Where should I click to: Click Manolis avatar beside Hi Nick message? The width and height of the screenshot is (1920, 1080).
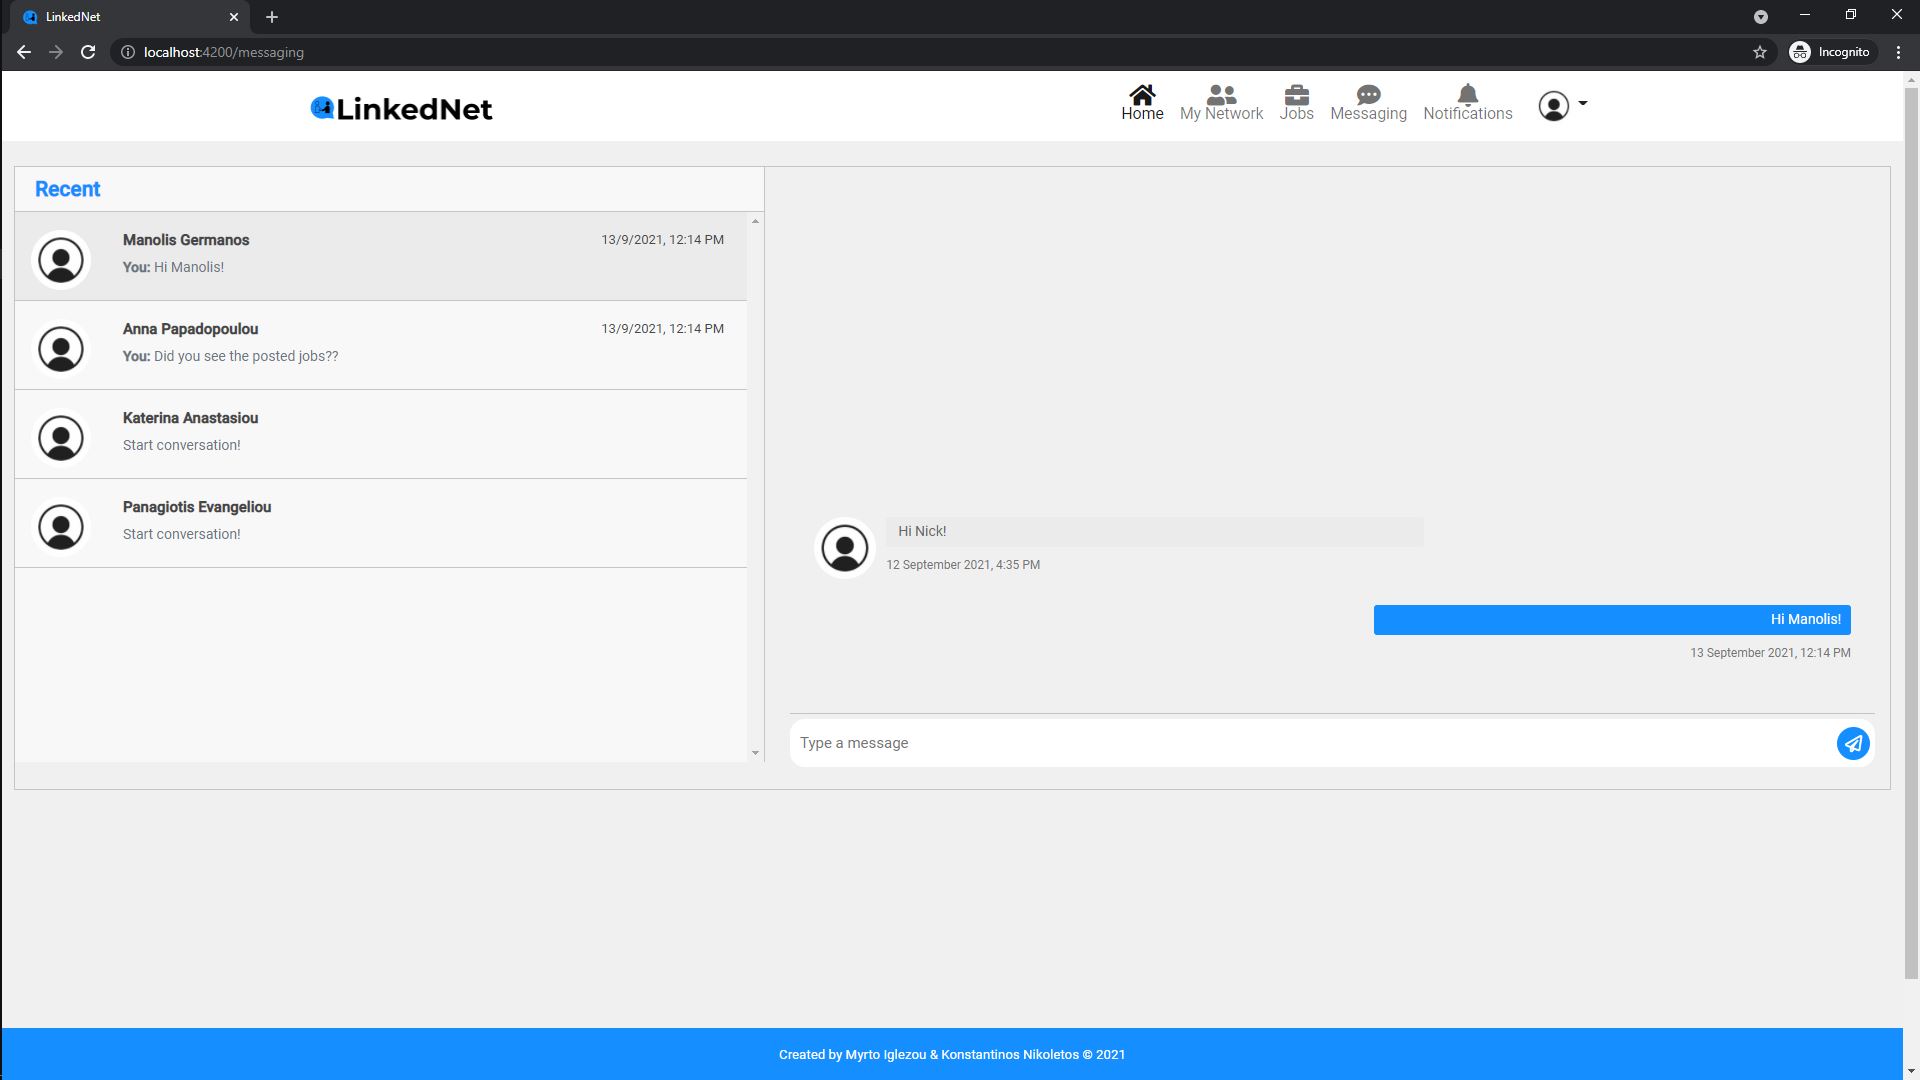[845, 547]
